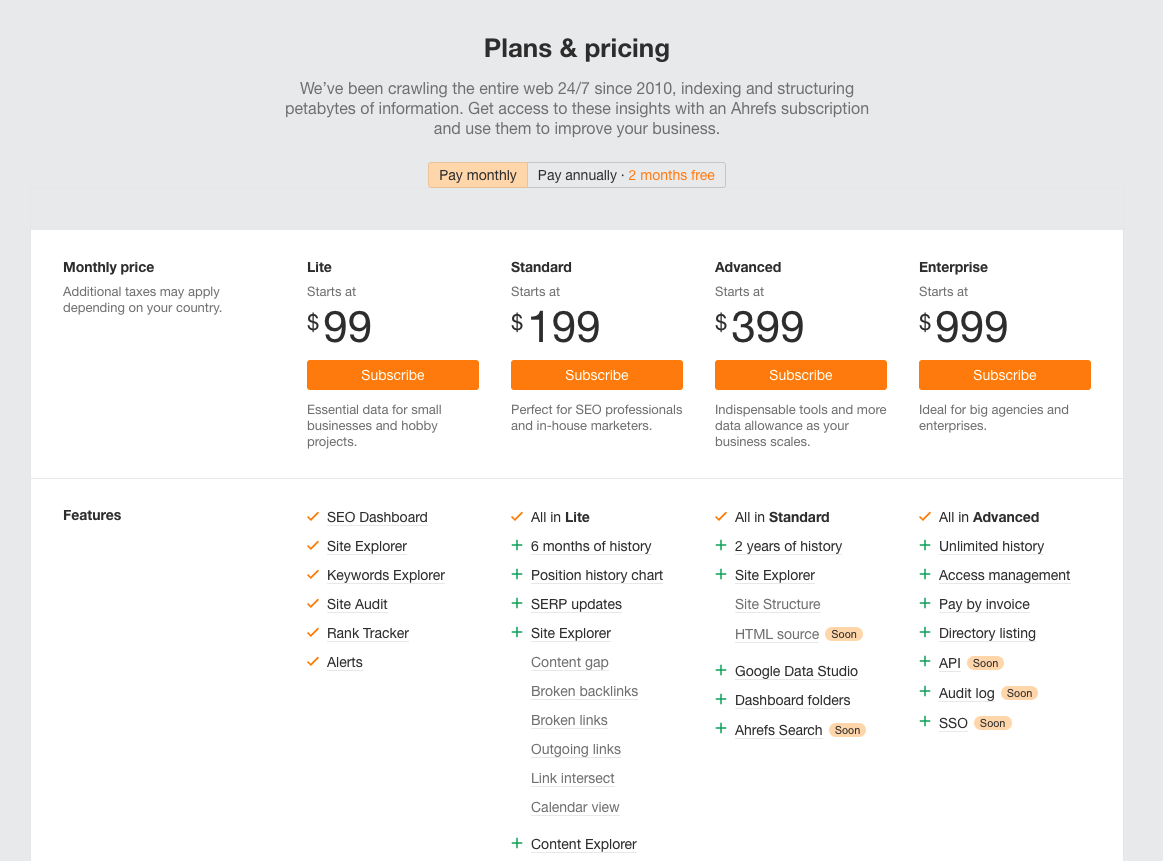Screen dimensions: 1163x861
Task: Open the Dashboard folders feature link
Action: pyautogui.click(x=792, y=700)
